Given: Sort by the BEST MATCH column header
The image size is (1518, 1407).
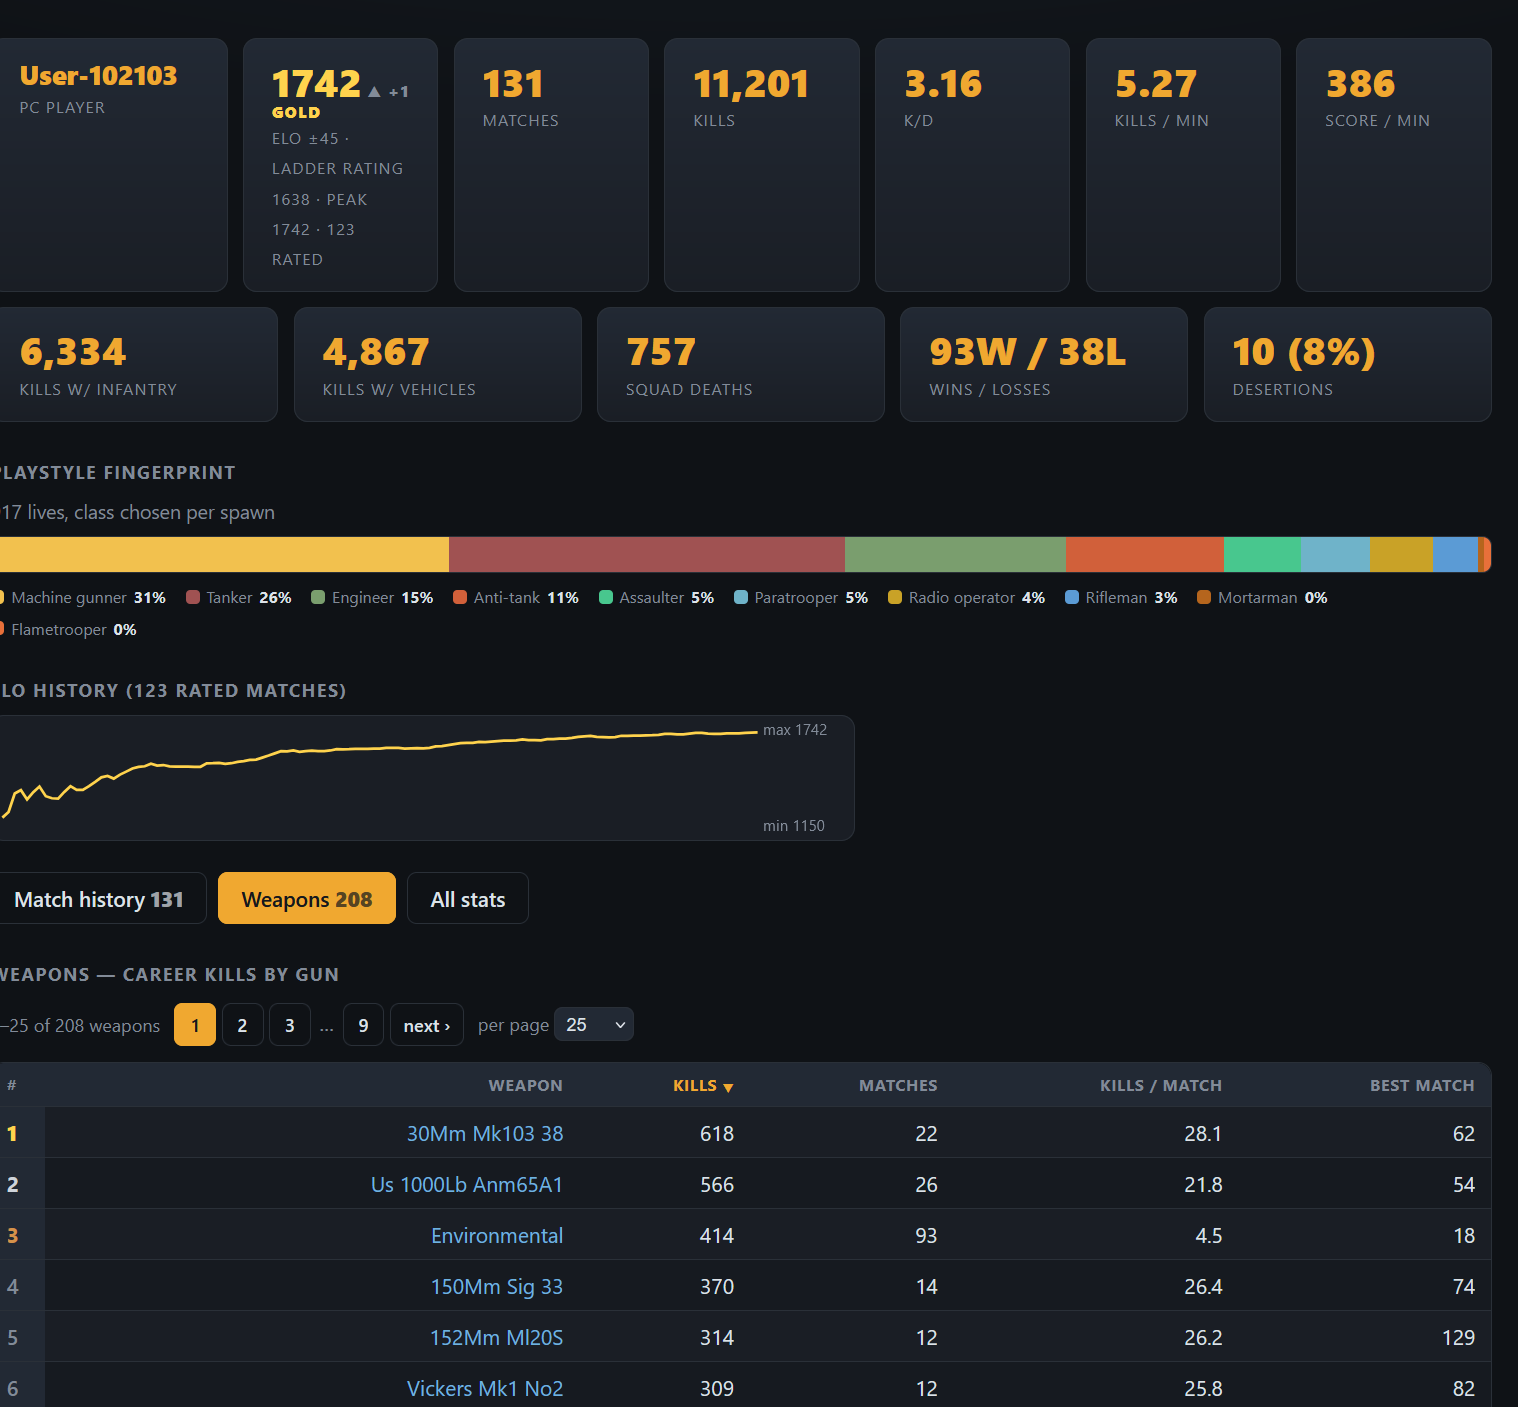Looking at the screenshot, I should click(1422, 1086).
